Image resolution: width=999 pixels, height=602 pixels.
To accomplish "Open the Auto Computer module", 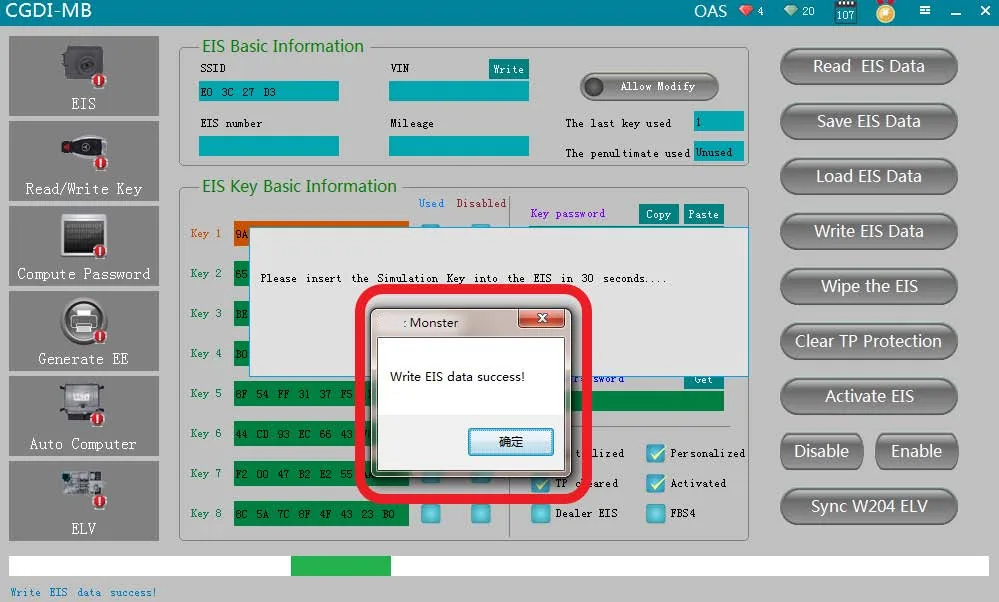I will coord(83,416).
